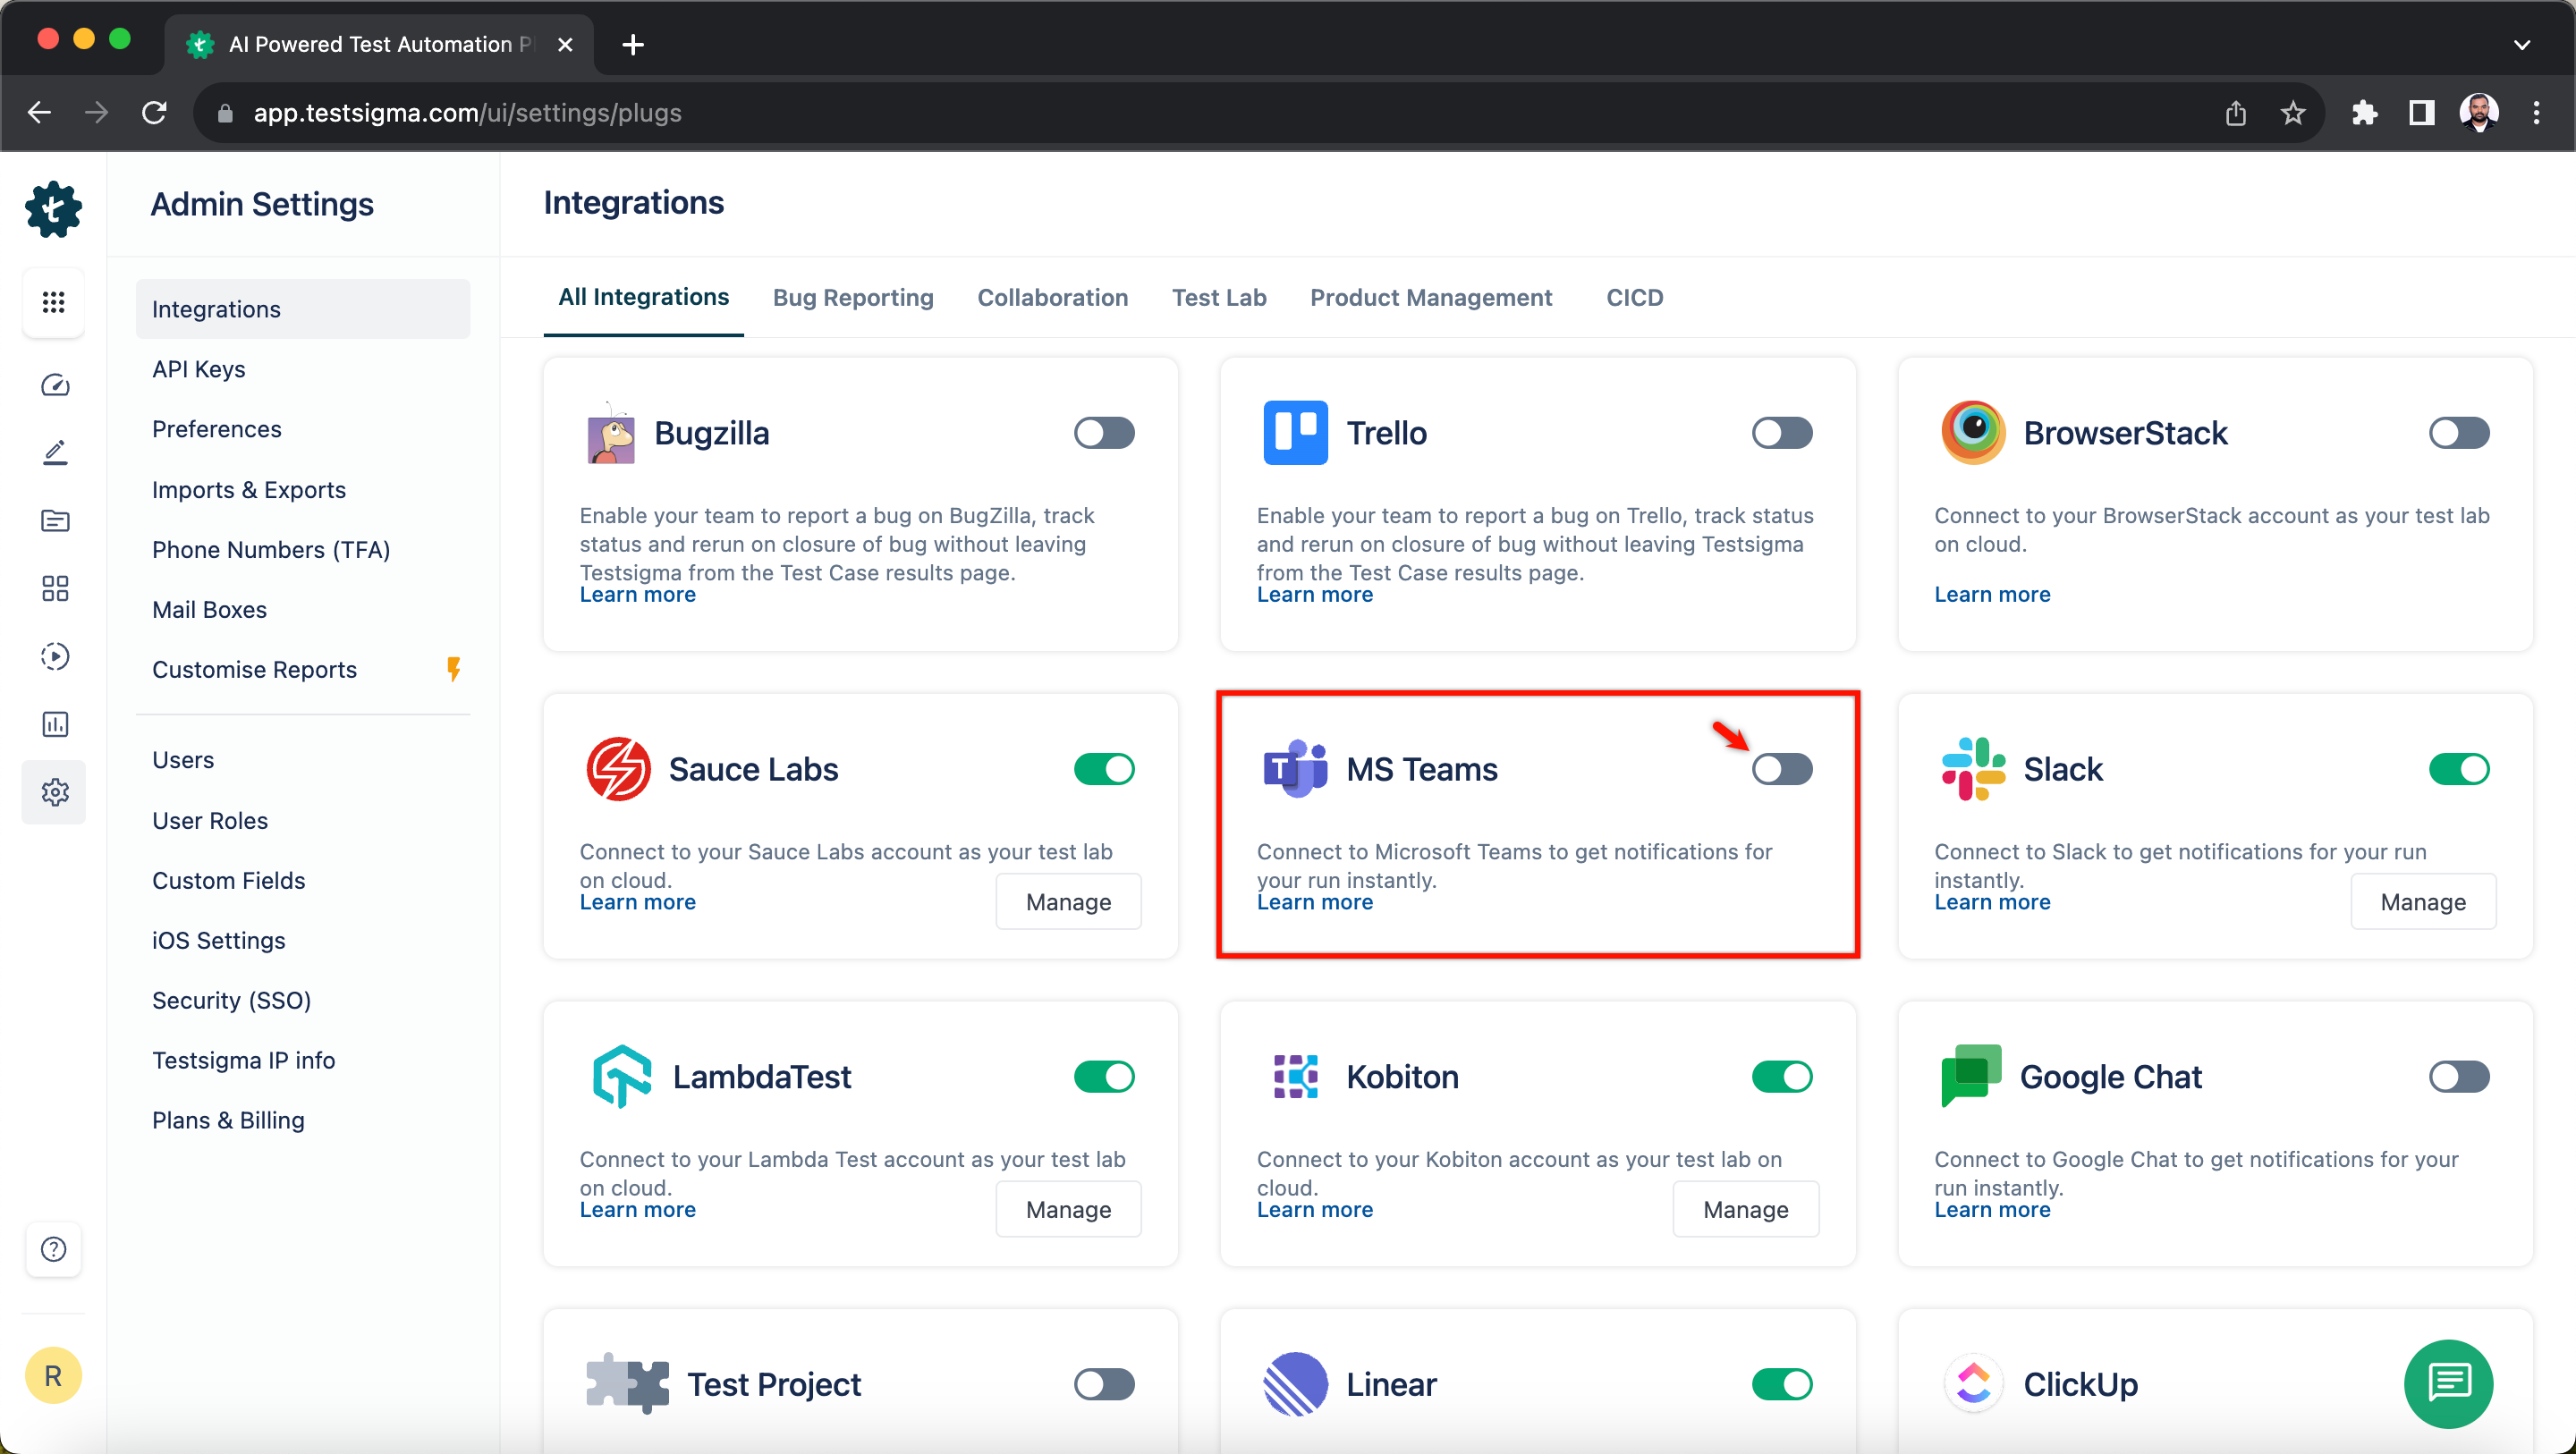Viewport: 2576px width, 1454px height.
Task: Enable the Bugzilla integration toggle
Action: 1104,432
